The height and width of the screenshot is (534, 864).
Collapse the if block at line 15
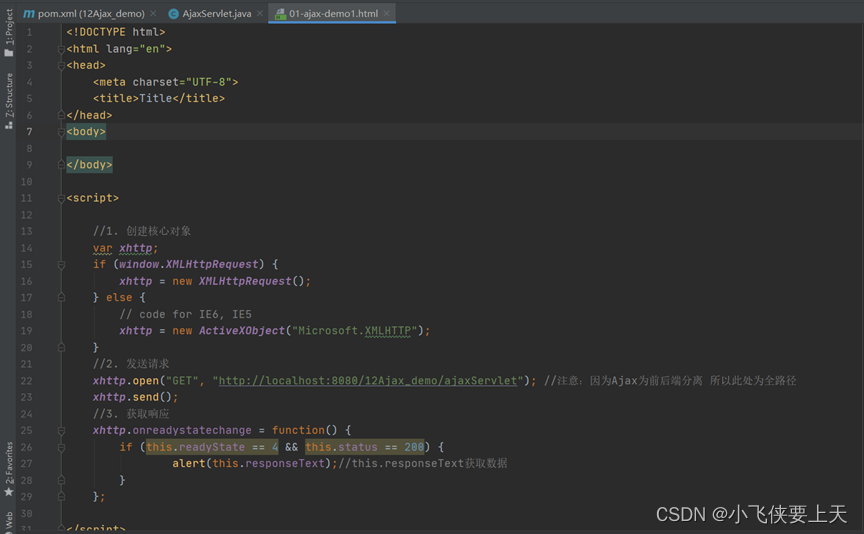point(61,265)
